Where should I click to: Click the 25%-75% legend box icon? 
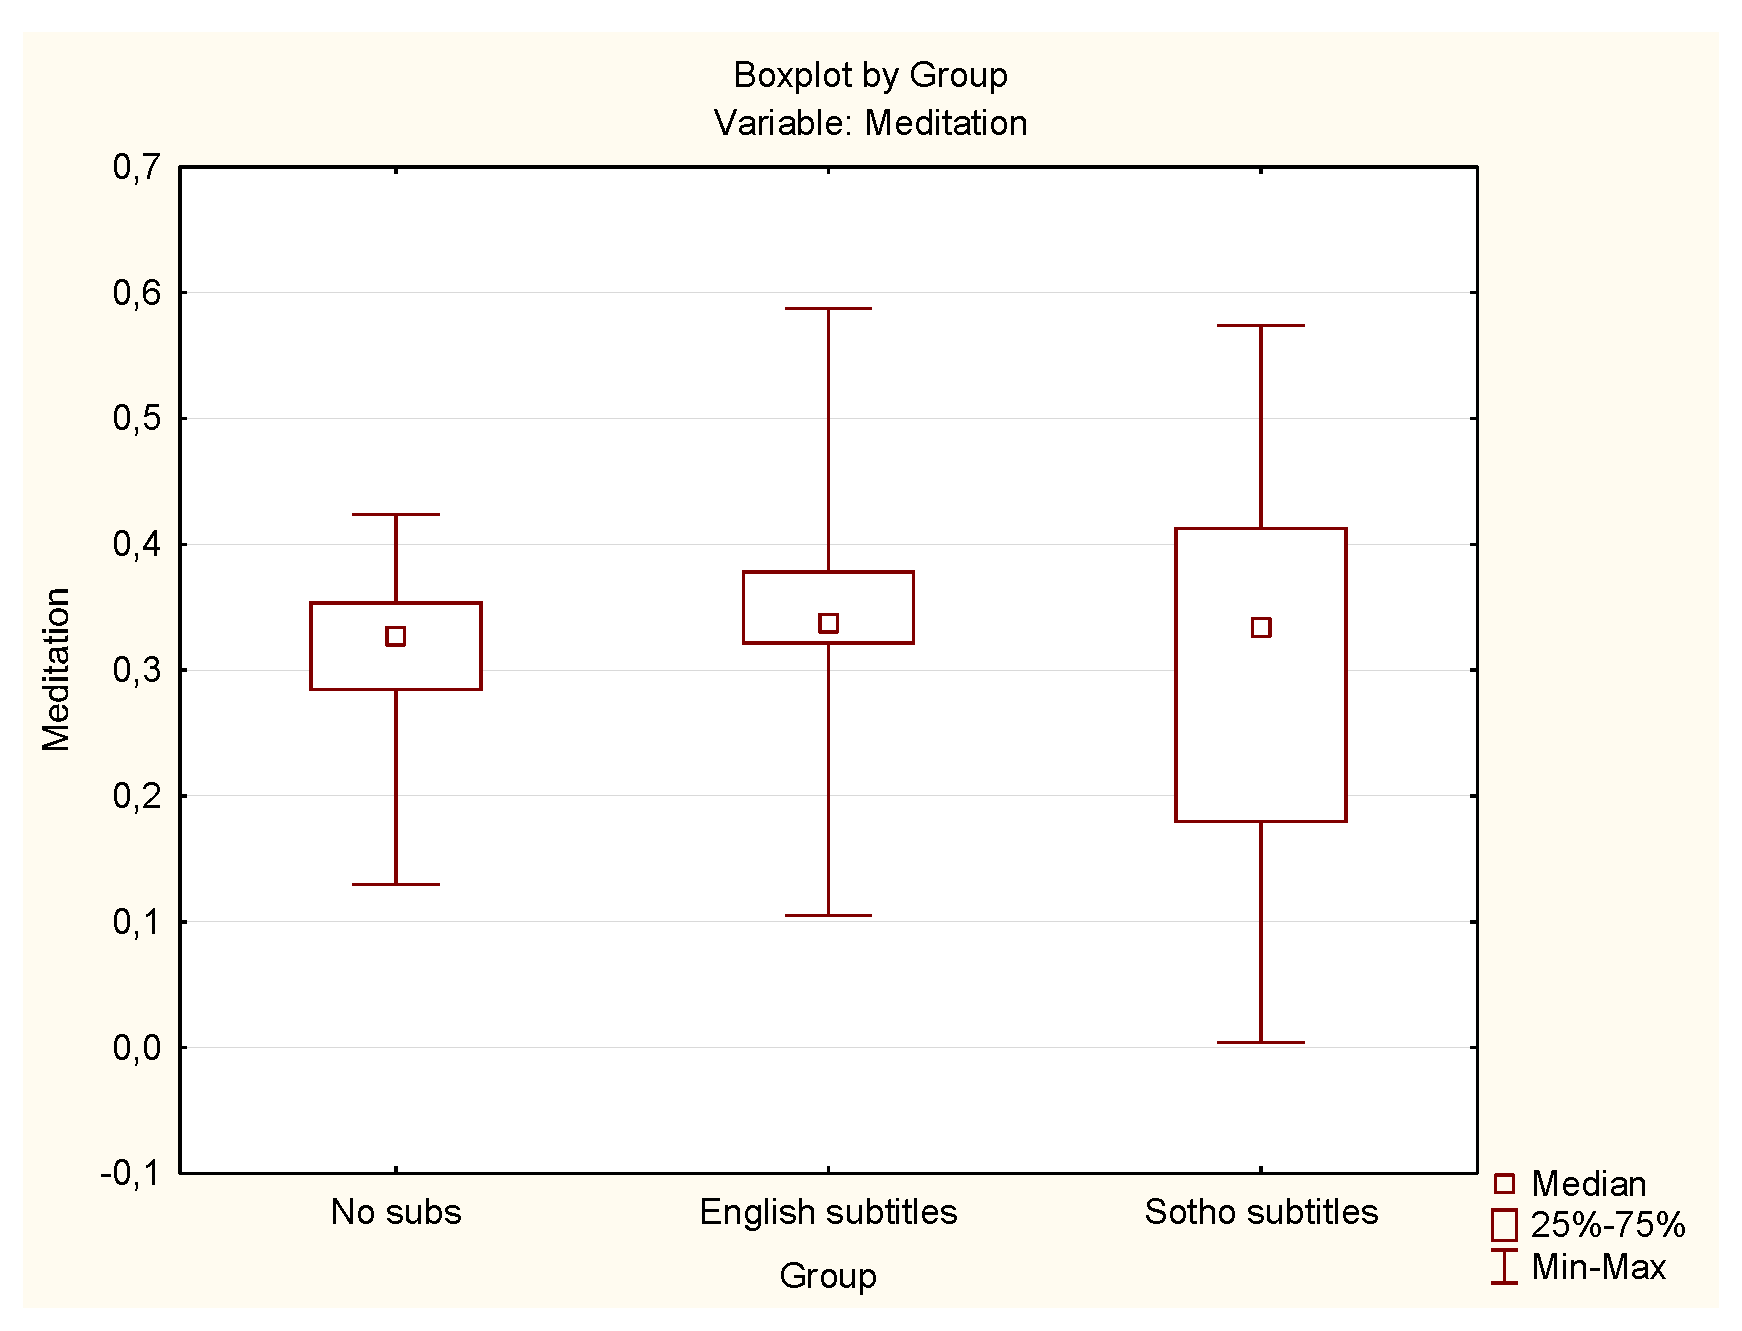[1504, 1225]
